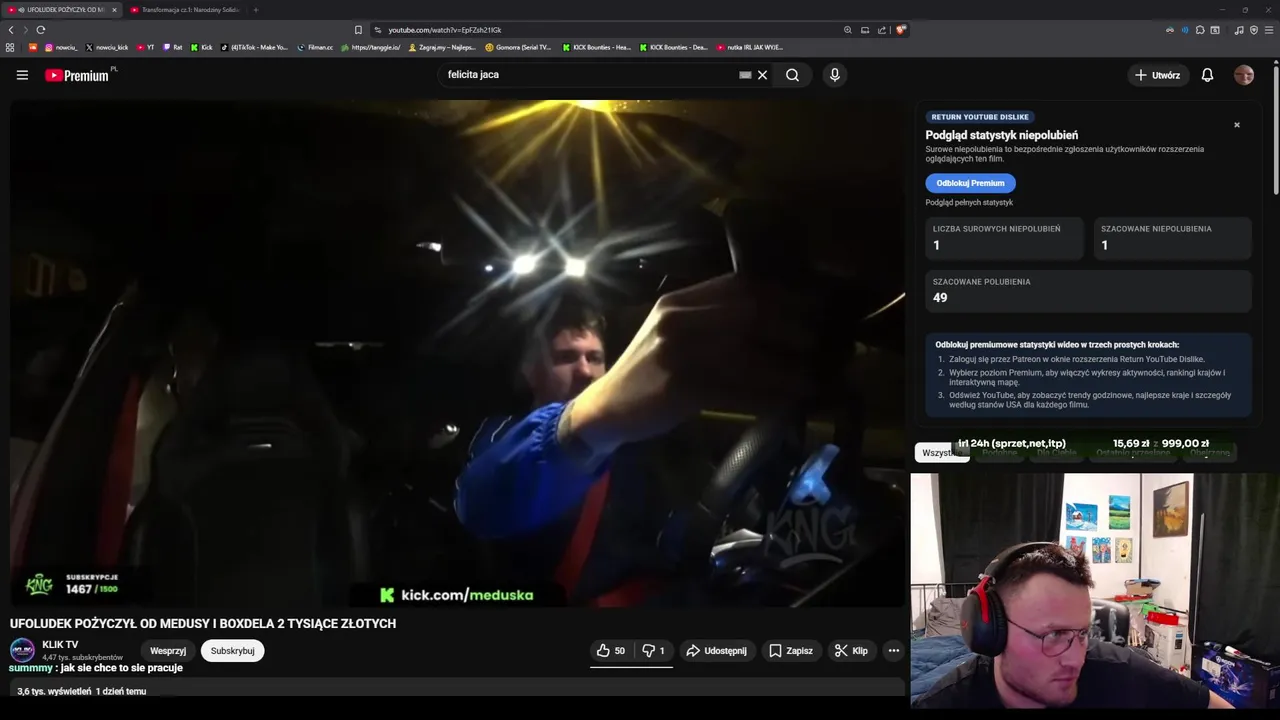Subscribe with the Subskrybuj button

[x=232, y=651]
